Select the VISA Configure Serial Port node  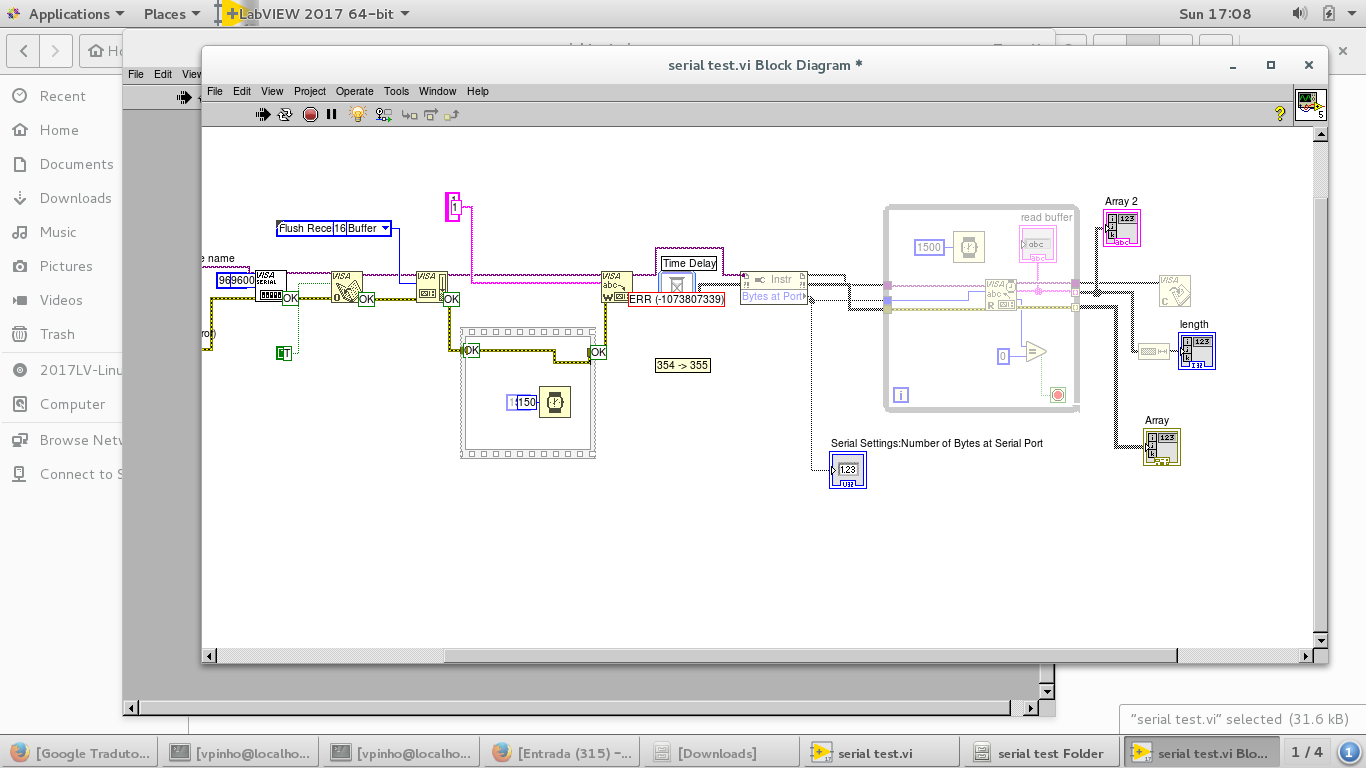point(270,285)
